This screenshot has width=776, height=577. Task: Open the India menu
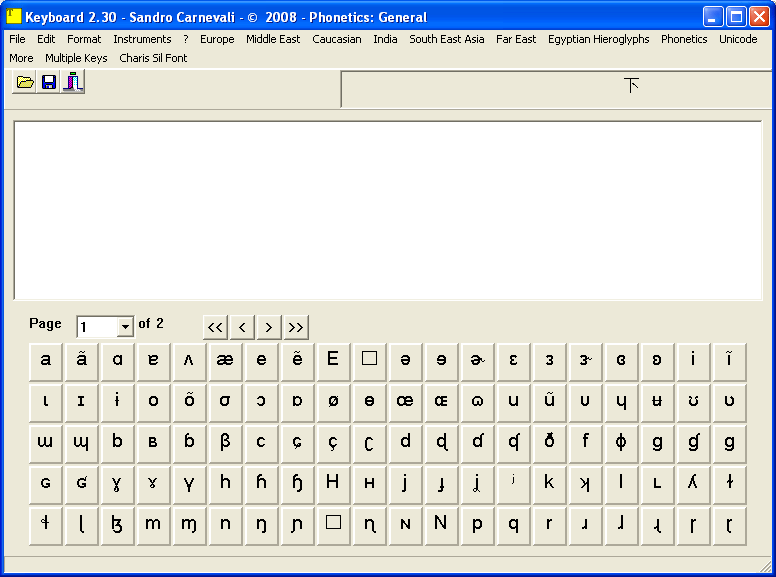385,39
